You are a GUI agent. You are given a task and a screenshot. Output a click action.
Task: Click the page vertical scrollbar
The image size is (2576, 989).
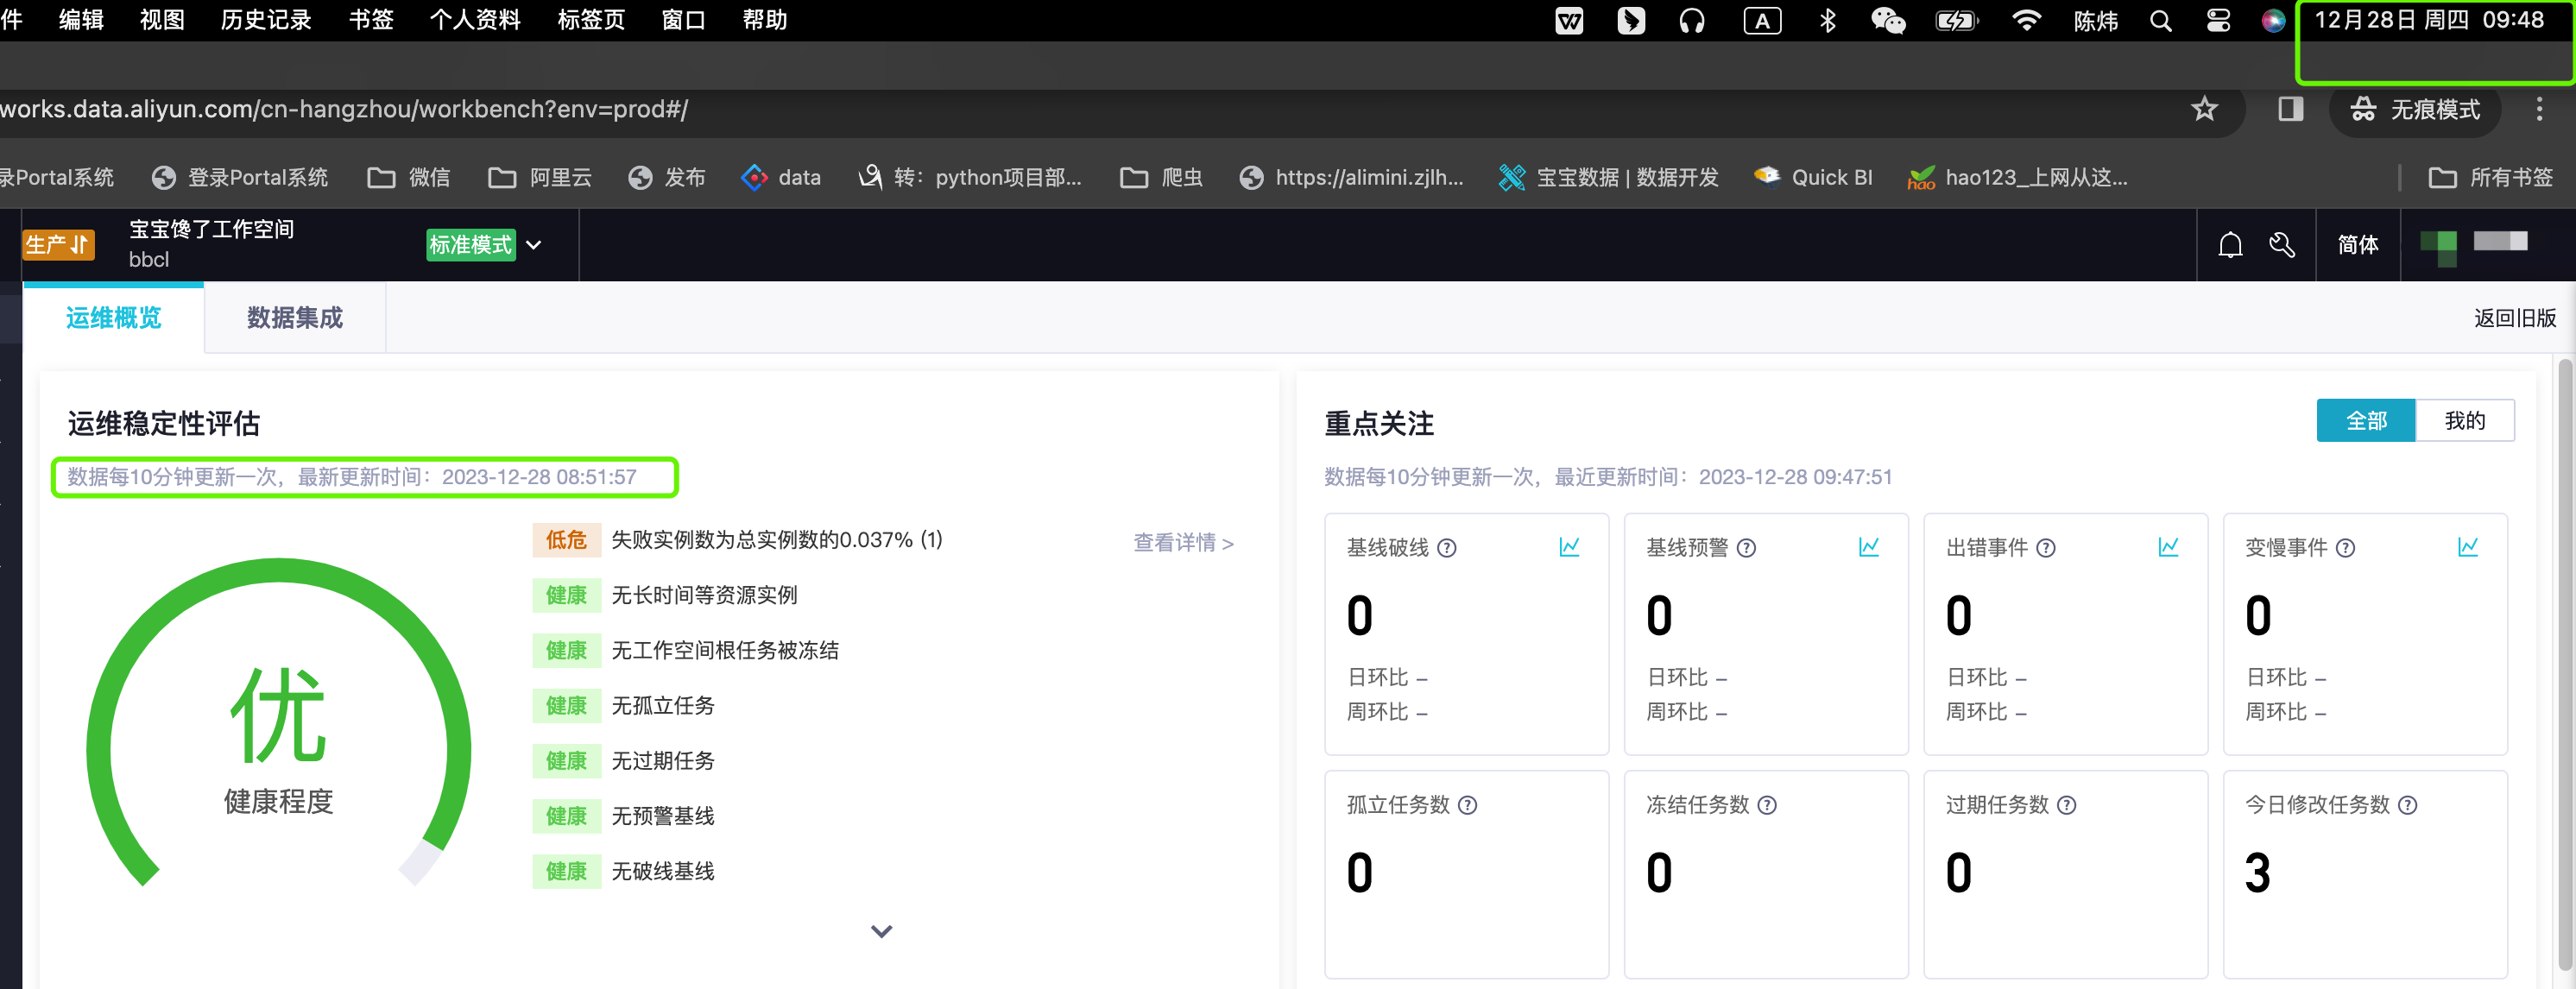coord(2565,665)
